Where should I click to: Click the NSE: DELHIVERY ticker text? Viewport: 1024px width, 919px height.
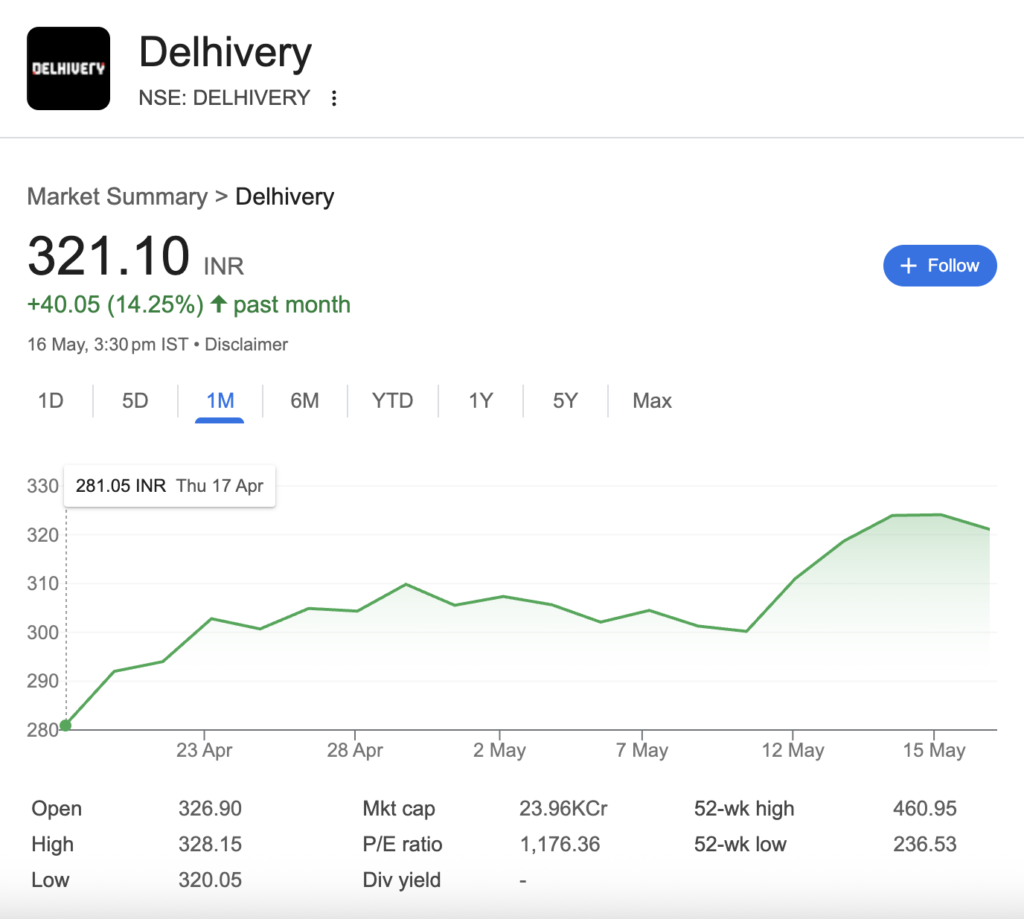[x=224, y=98]
